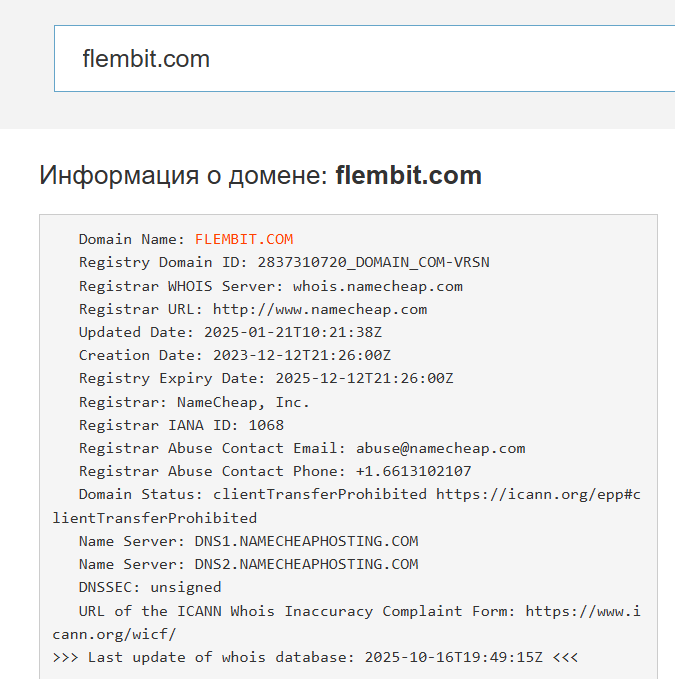Click the orange FLEMBIT.COM domain name
675x679 pixels.
click(x=244, y=239)
